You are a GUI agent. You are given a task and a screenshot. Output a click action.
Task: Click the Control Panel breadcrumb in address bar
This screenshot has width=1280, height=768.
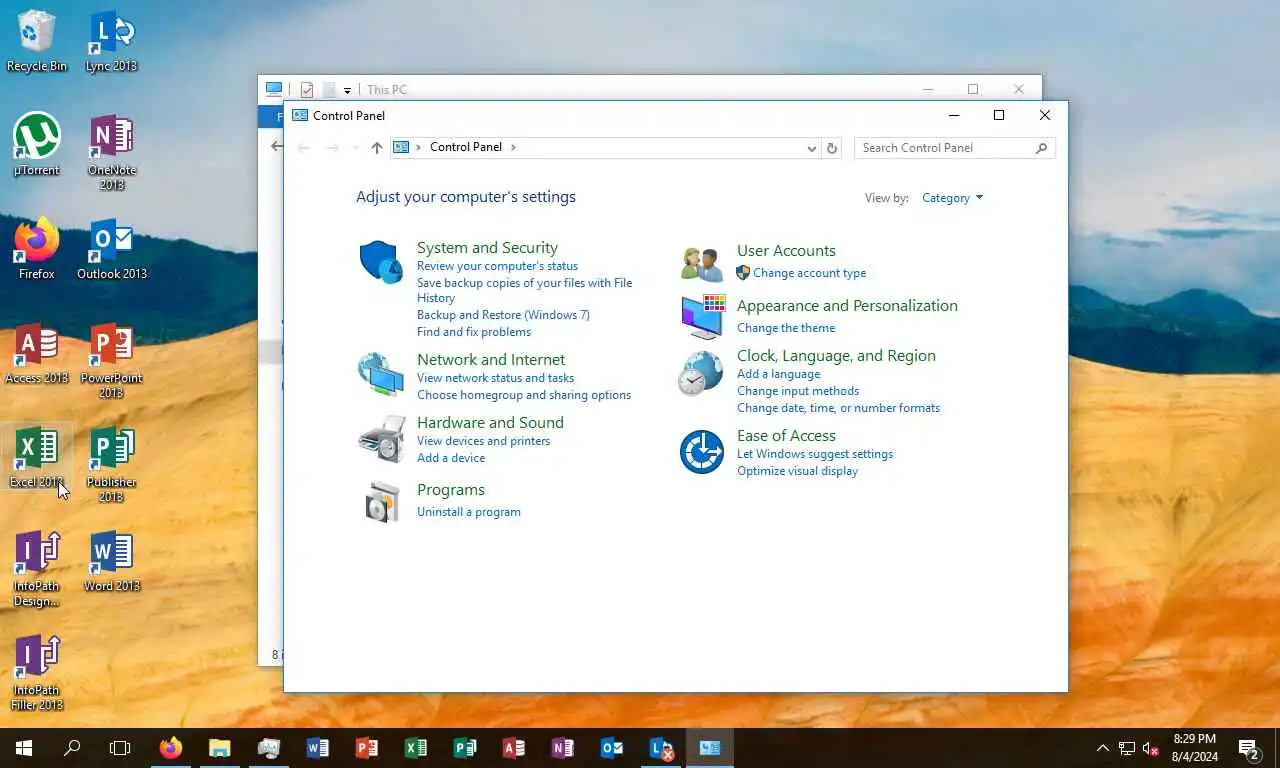coord(466,147)
